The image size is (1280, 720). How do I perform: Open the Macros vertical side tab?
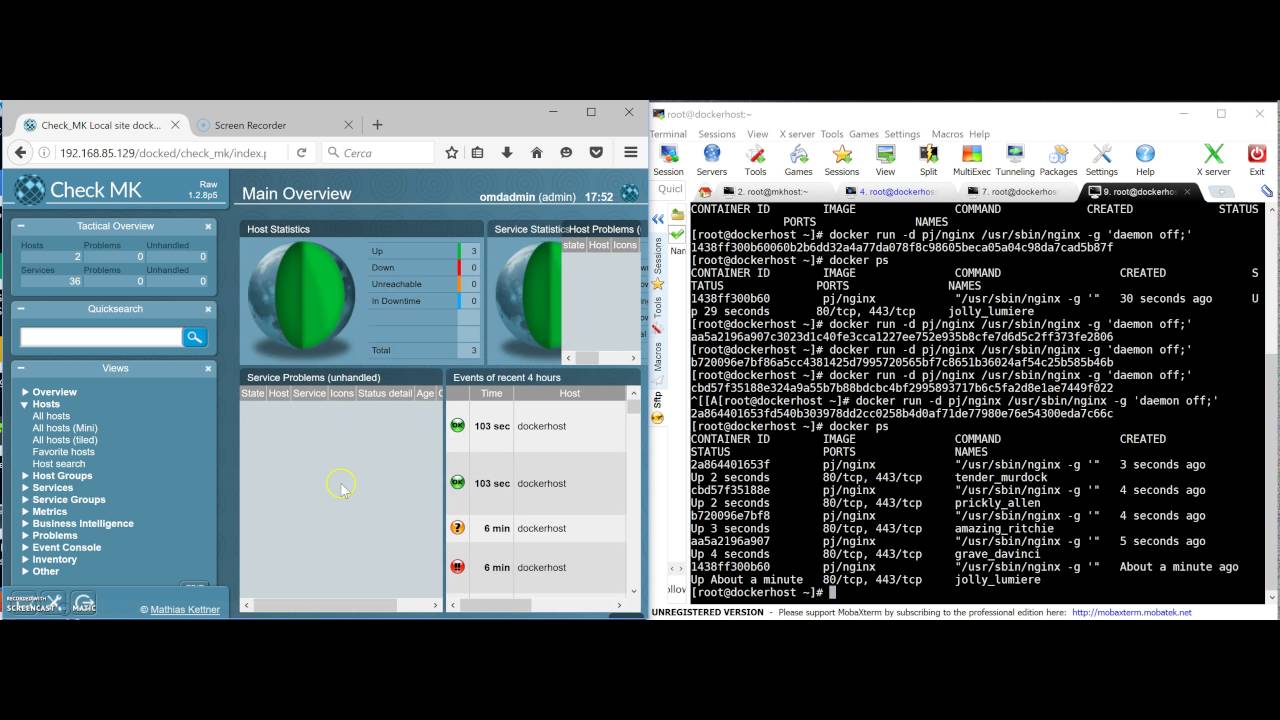click(x=658, y=356)
